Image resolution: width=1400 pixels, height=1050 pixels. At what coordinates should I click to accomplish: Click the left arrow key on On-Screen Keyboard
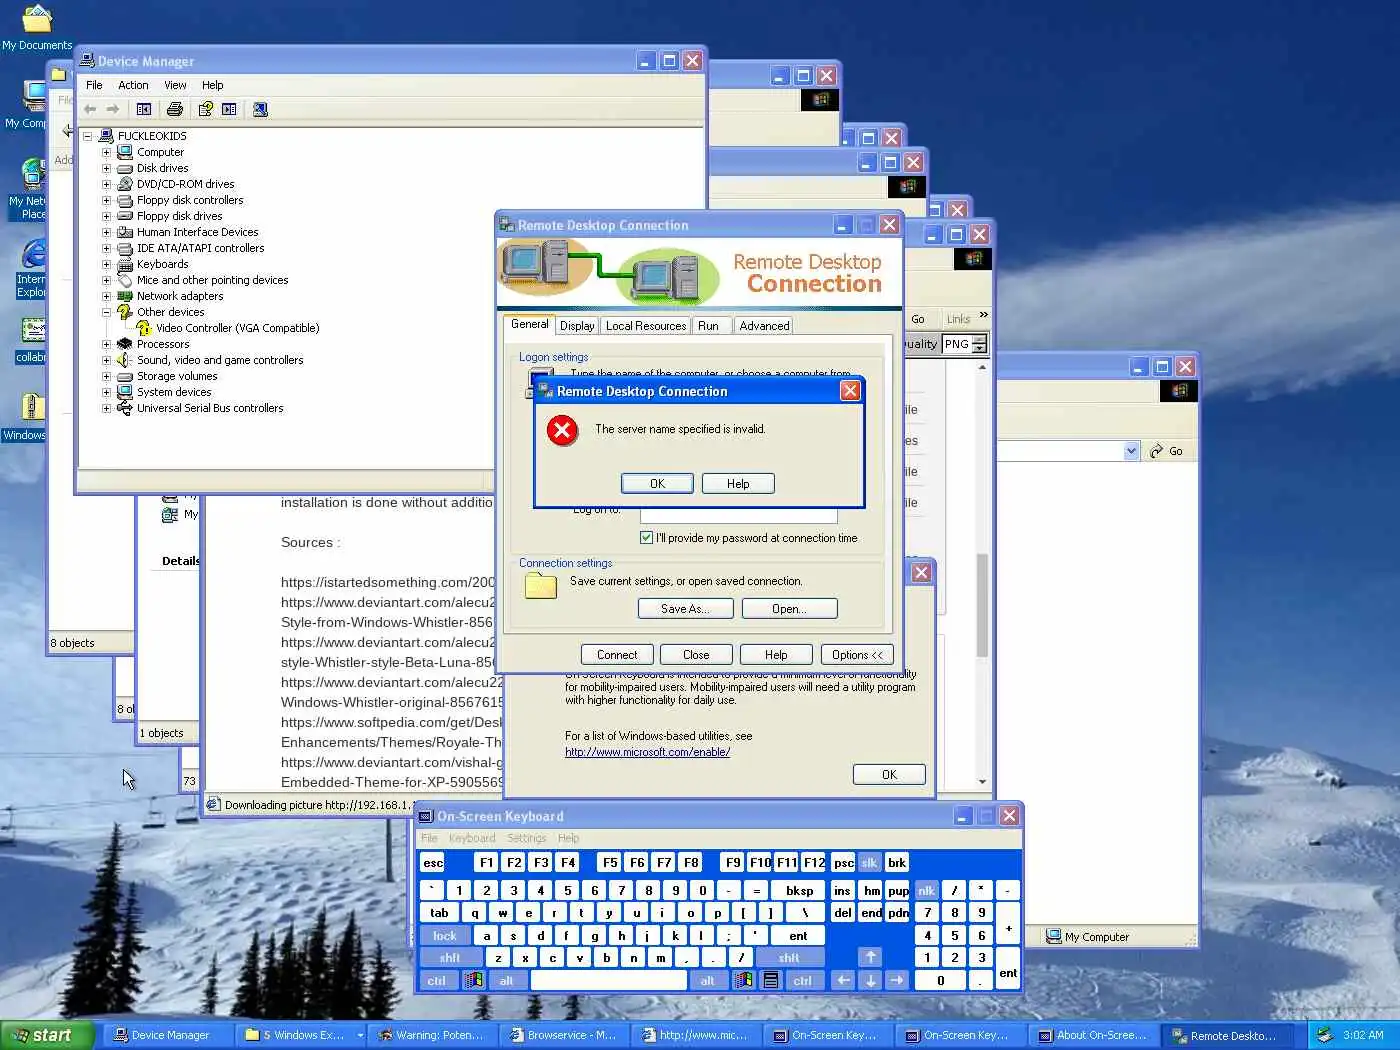[x=844, y=981]
